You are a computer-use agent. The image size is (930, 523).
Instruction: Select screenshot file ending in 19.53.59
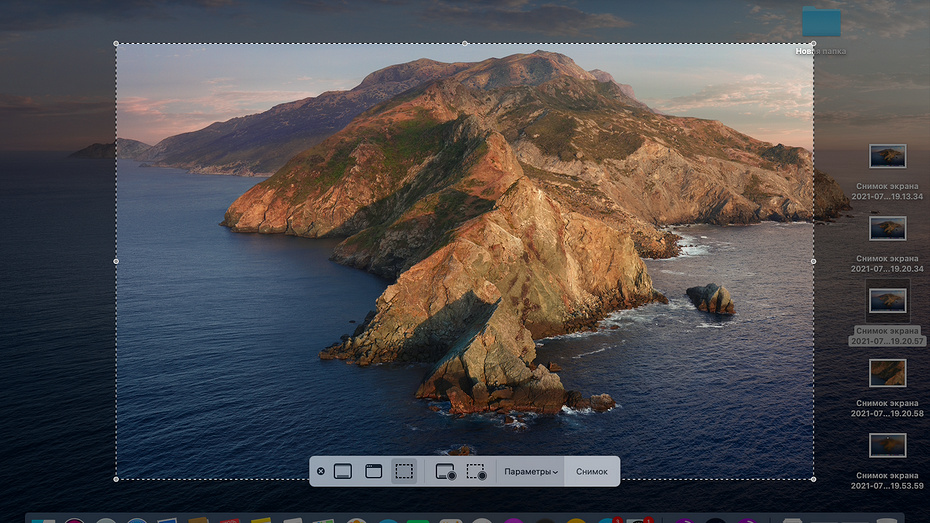click(x=887, y=445)
